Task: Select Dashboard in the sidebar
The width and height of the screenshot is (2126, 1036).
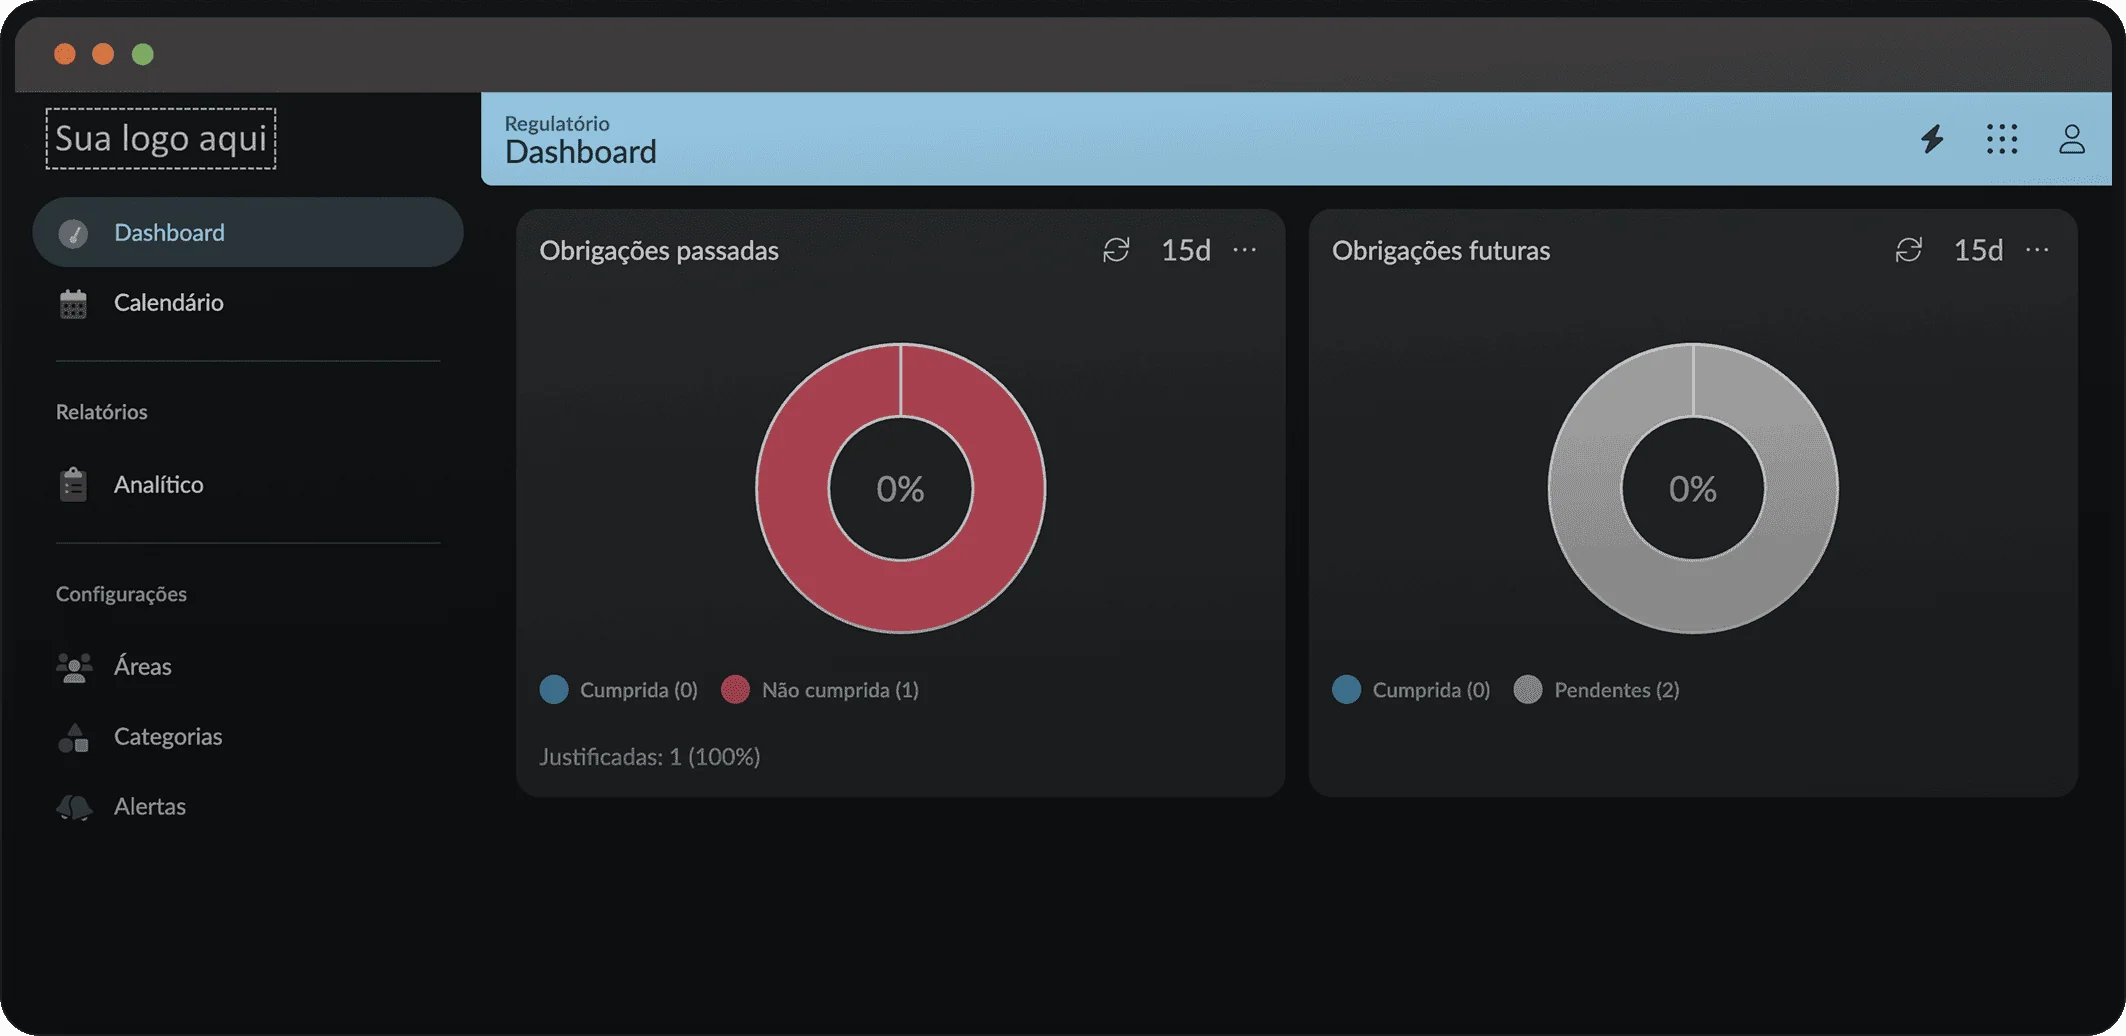Action: [248, 232]
